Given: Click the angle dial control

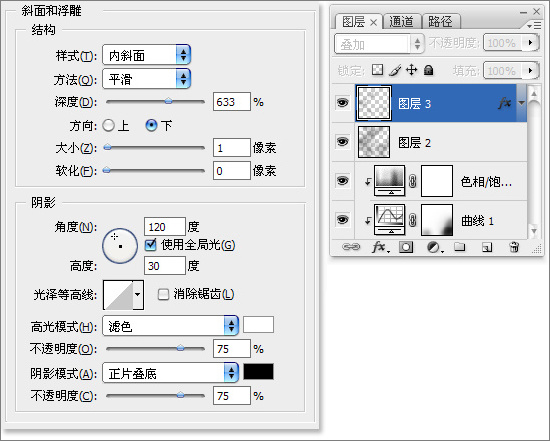Looking at the screenshot, I should pyautogui.click(x=120, y=246).
